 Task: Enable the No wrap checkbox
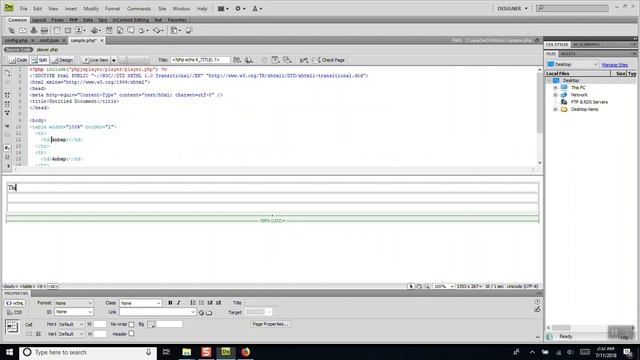(x=131, y=324)
